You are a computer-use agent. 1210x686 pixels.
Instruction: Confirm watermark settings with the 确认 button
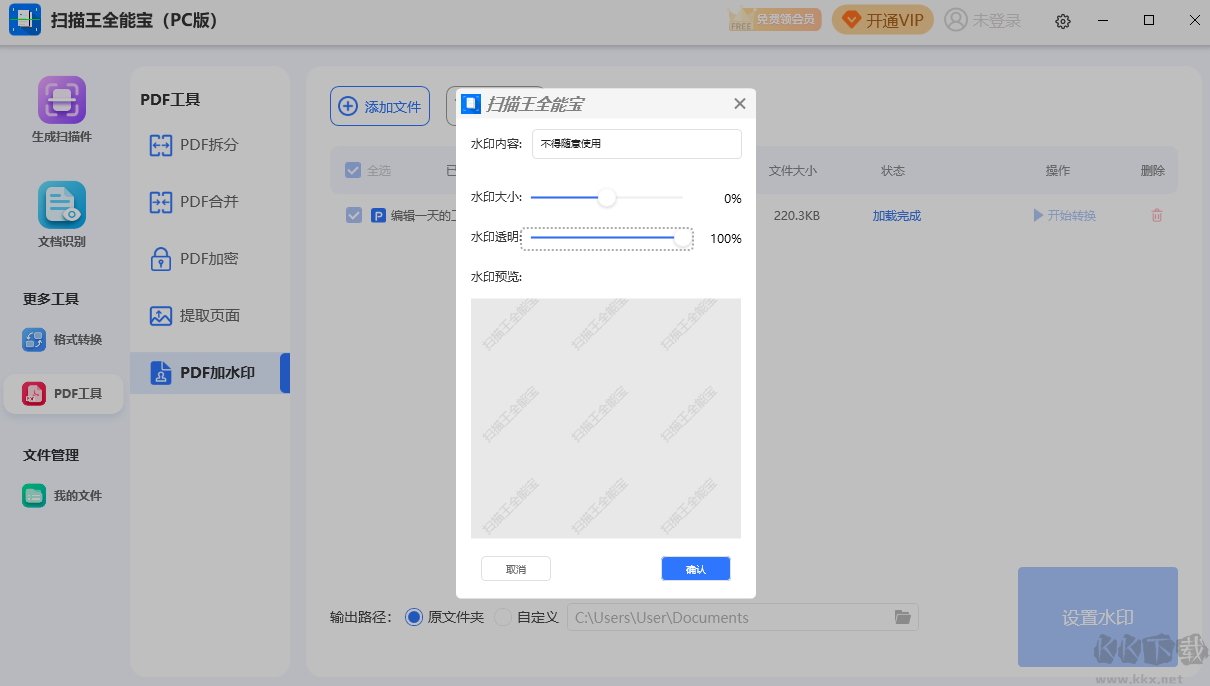pyautogui.click(x=695, y=568)
